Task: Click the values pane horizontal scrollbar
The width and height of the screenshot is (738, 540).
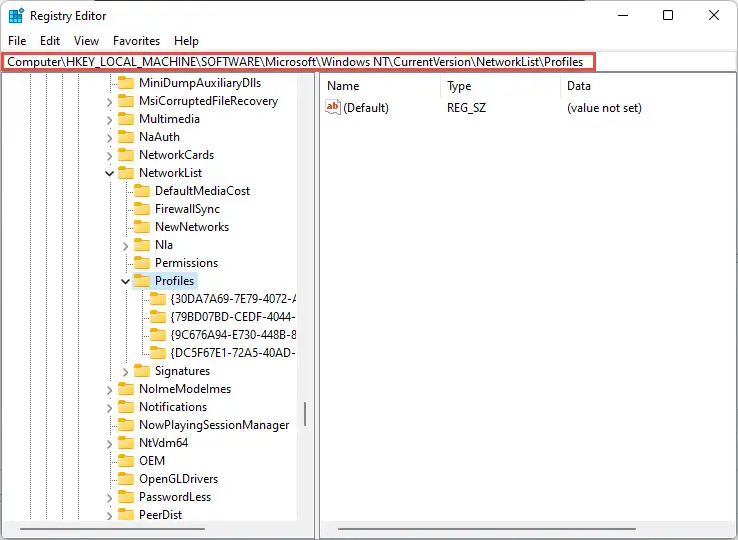Action: pyautogui.click(x=488, y=529)
